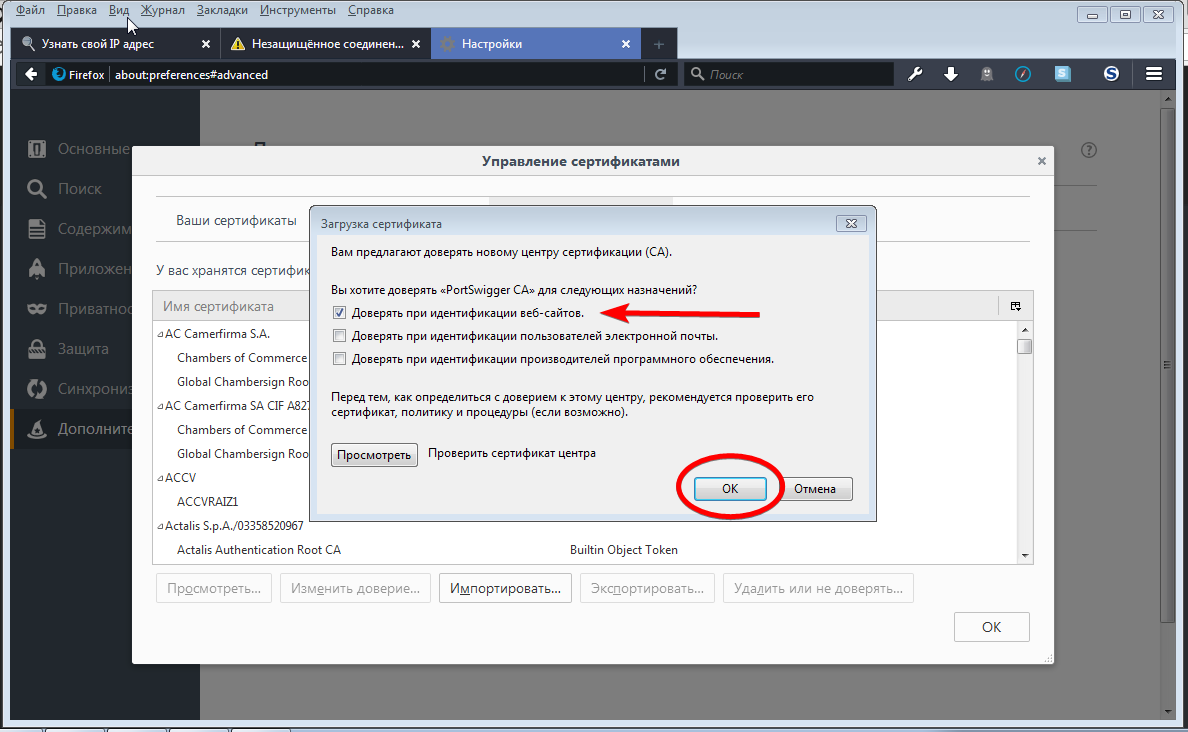
Task: Open the Журнал menu
Action: [x=162, y=10]
